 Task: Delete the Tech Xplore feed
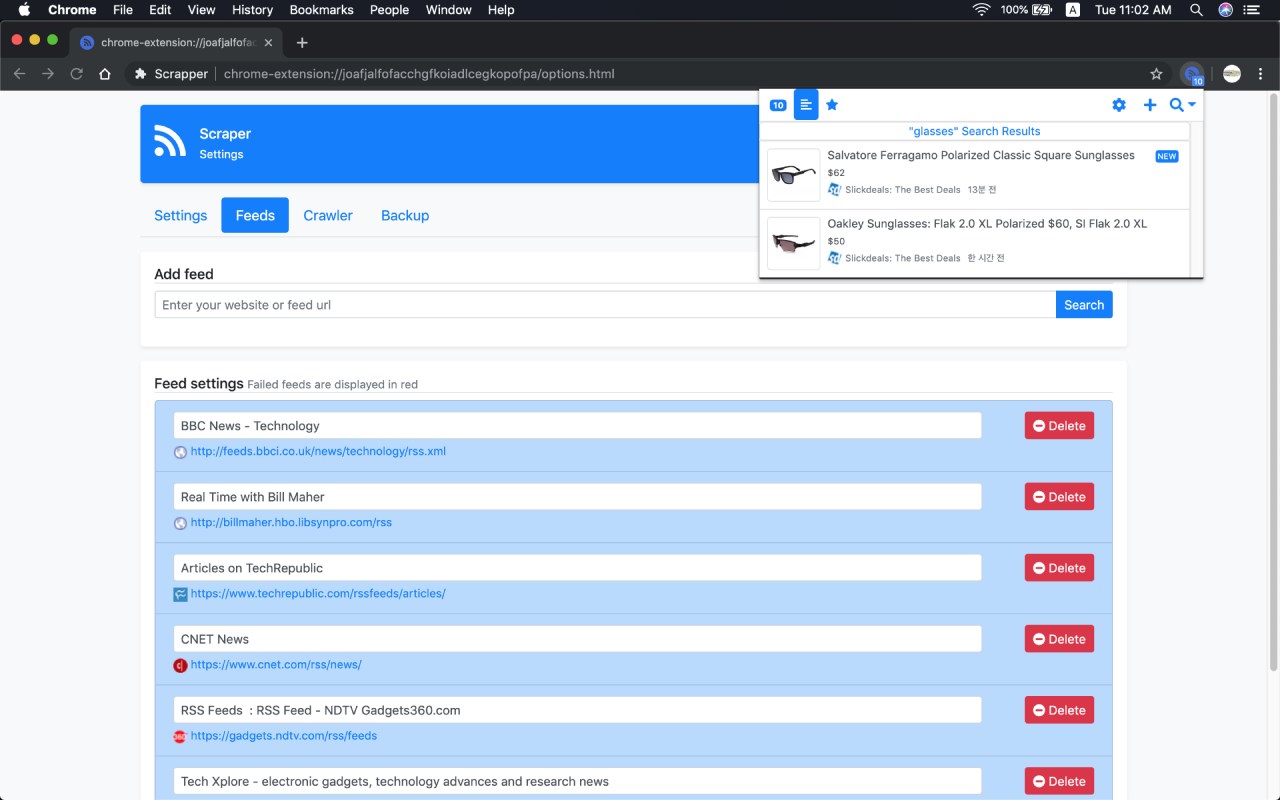1059,781
